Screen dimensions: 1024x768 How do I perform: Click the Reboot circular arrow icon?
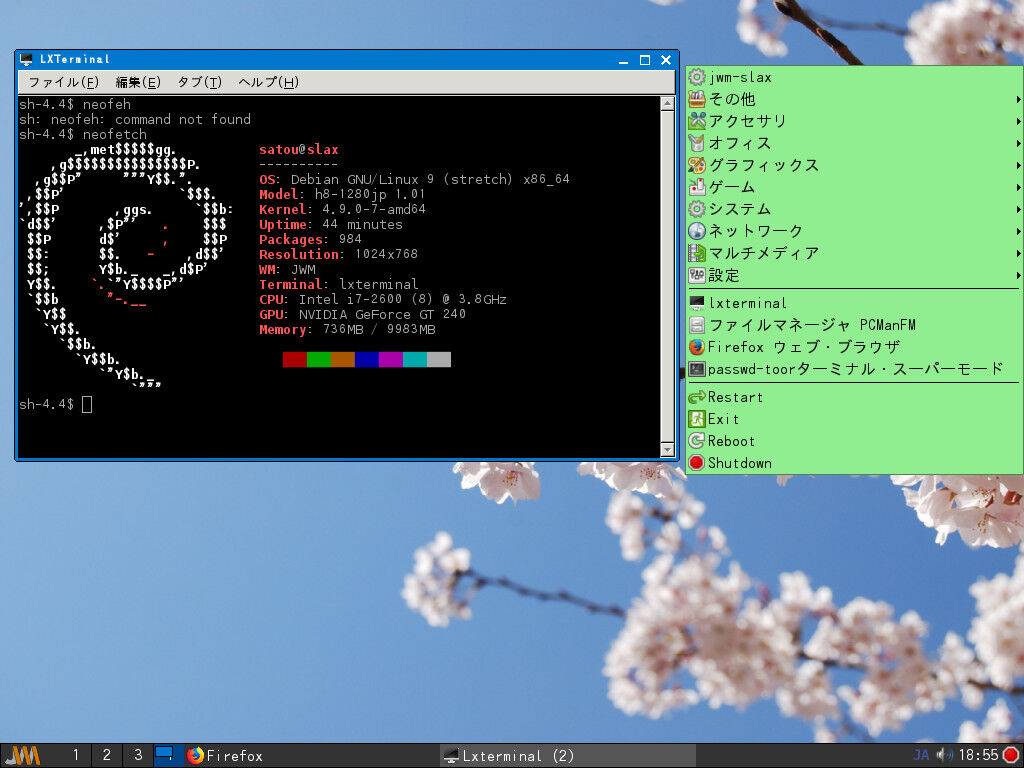coord(697,441)
